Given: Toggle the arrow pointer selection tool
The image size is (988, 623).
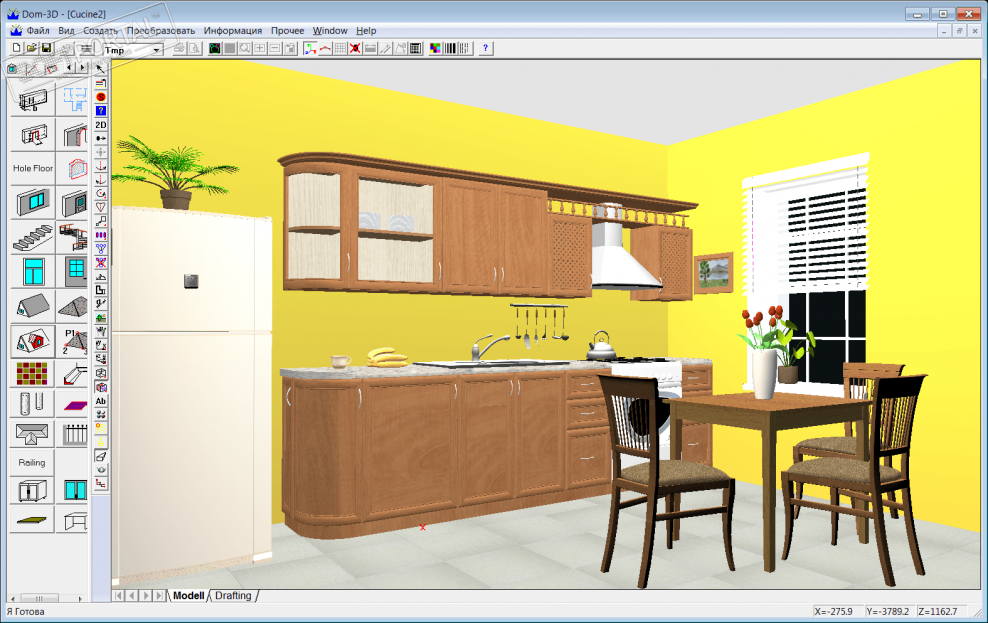Looking at the screenshot, I should tap(101, 68).
